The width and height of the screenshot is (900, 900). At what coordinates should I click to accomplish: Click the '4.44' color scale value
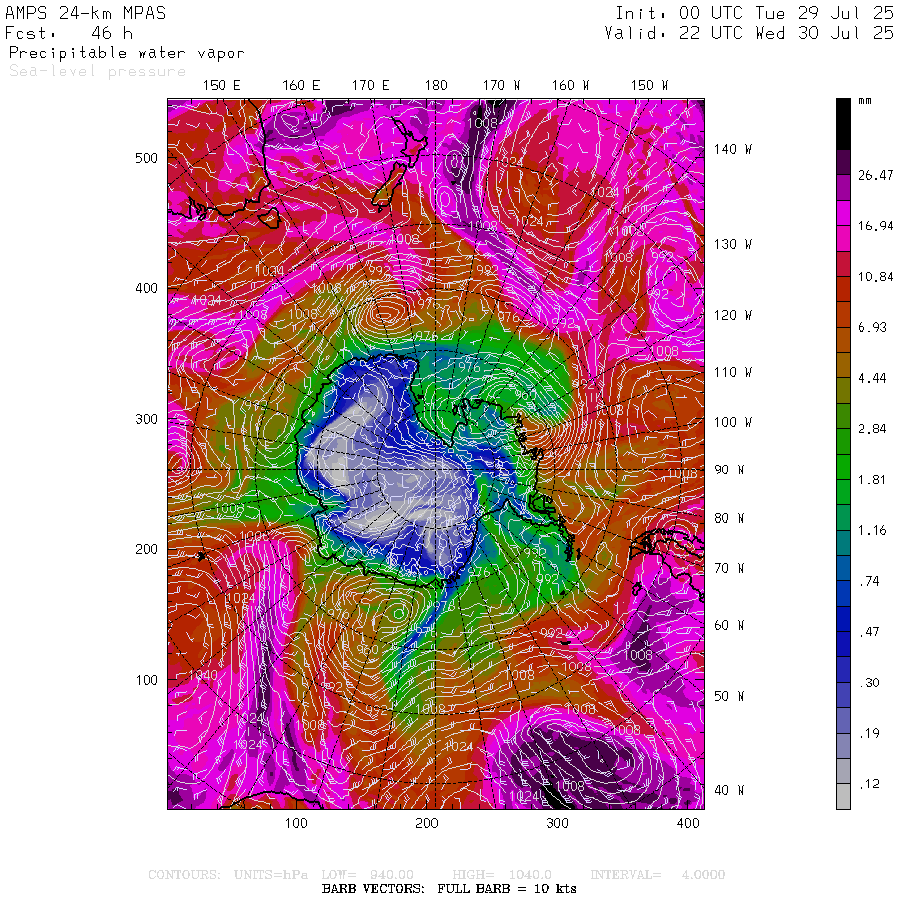[x=872, y=378]
